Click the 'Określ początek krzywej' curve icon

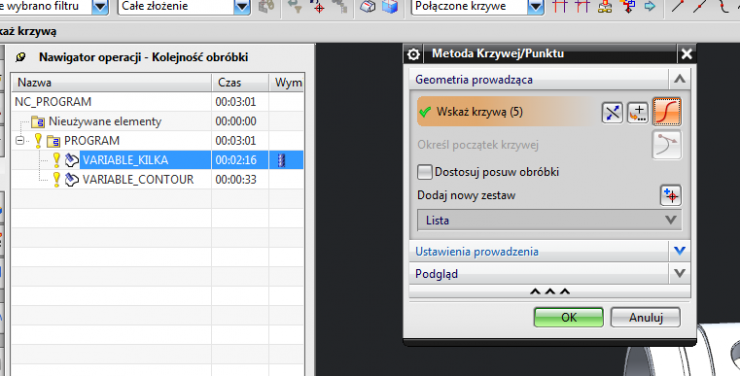tap(666, 144)
